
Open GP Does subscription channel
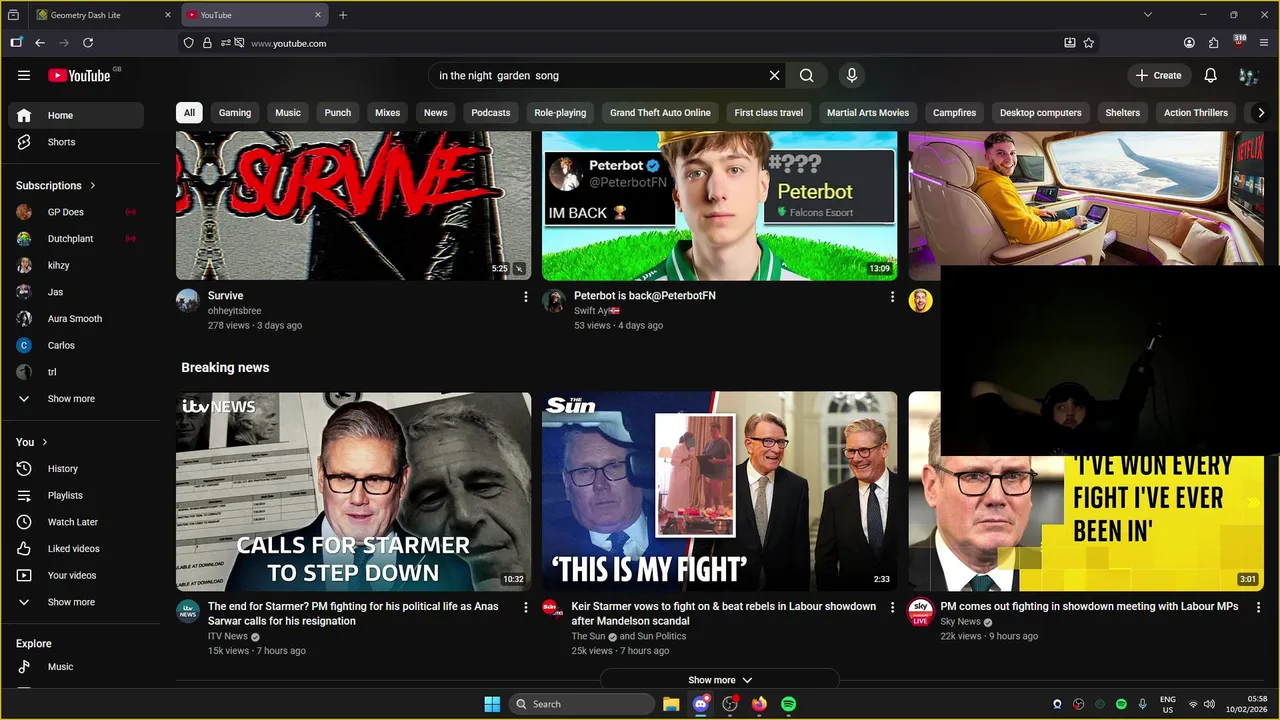(76, 212)
